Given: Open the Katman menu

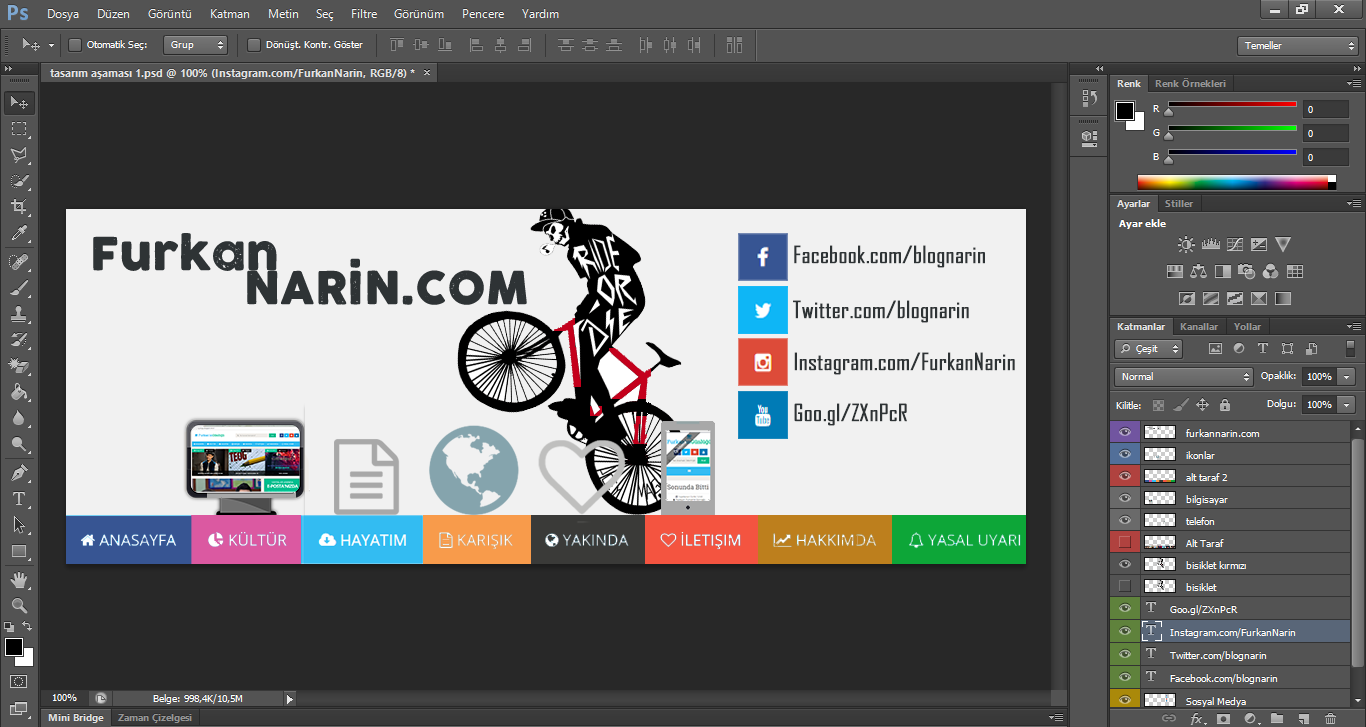Looking at the screenshot, I should pos(230,14).
